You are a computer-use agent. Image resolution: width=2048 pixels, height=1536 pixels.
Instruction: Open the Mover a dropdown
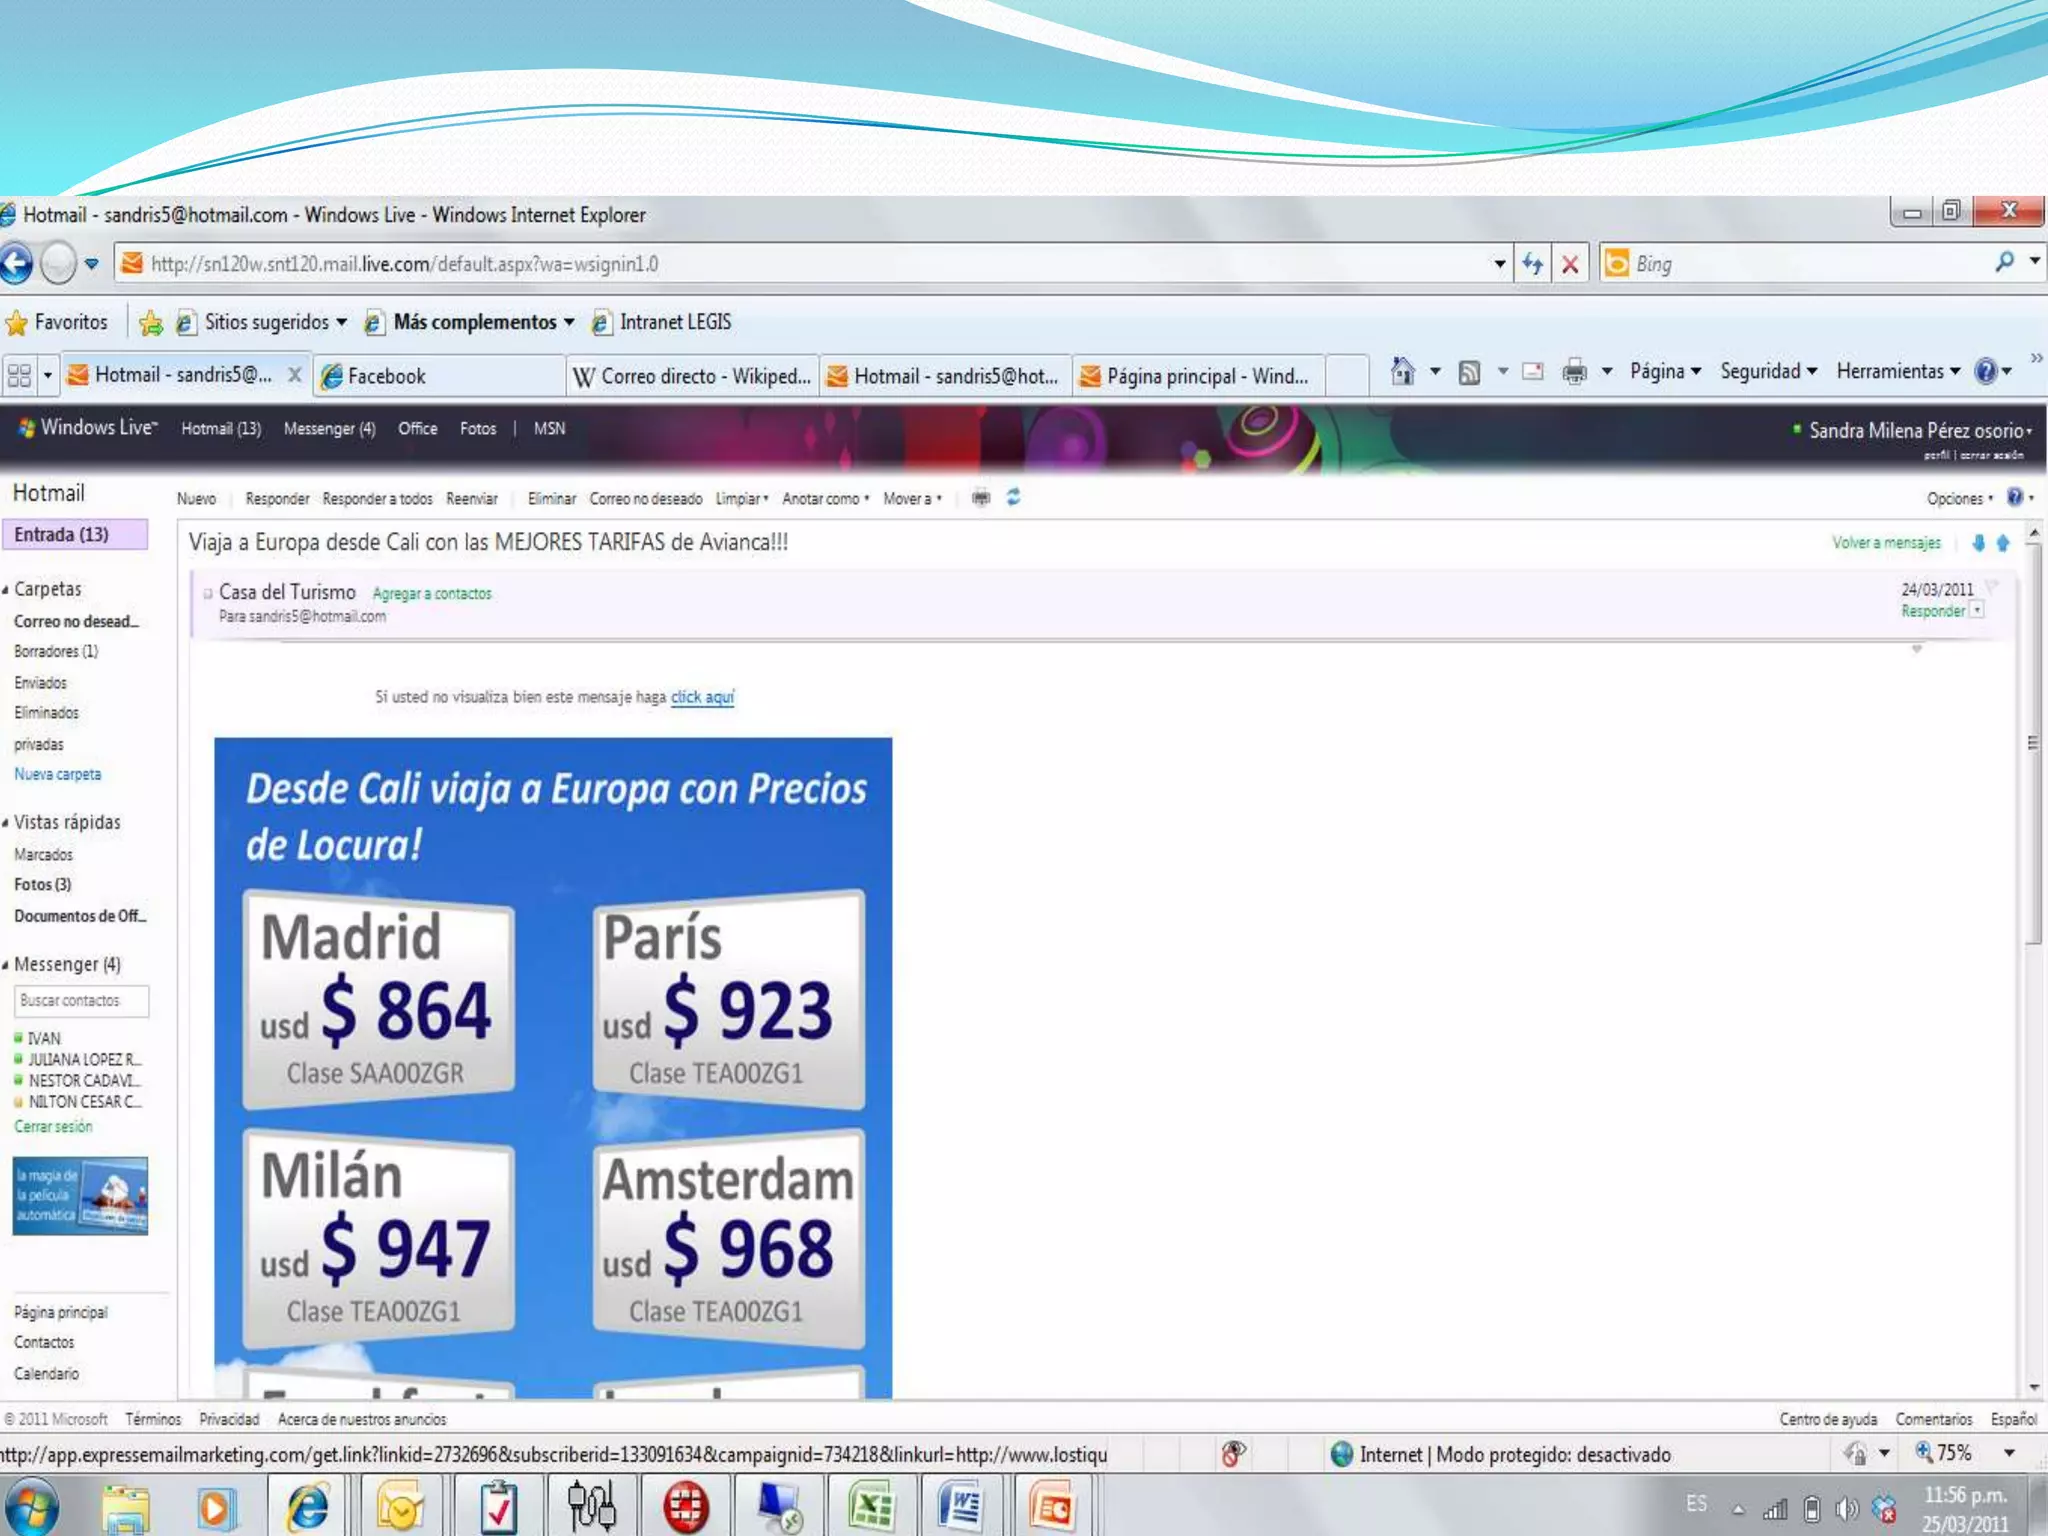point(911,499)
